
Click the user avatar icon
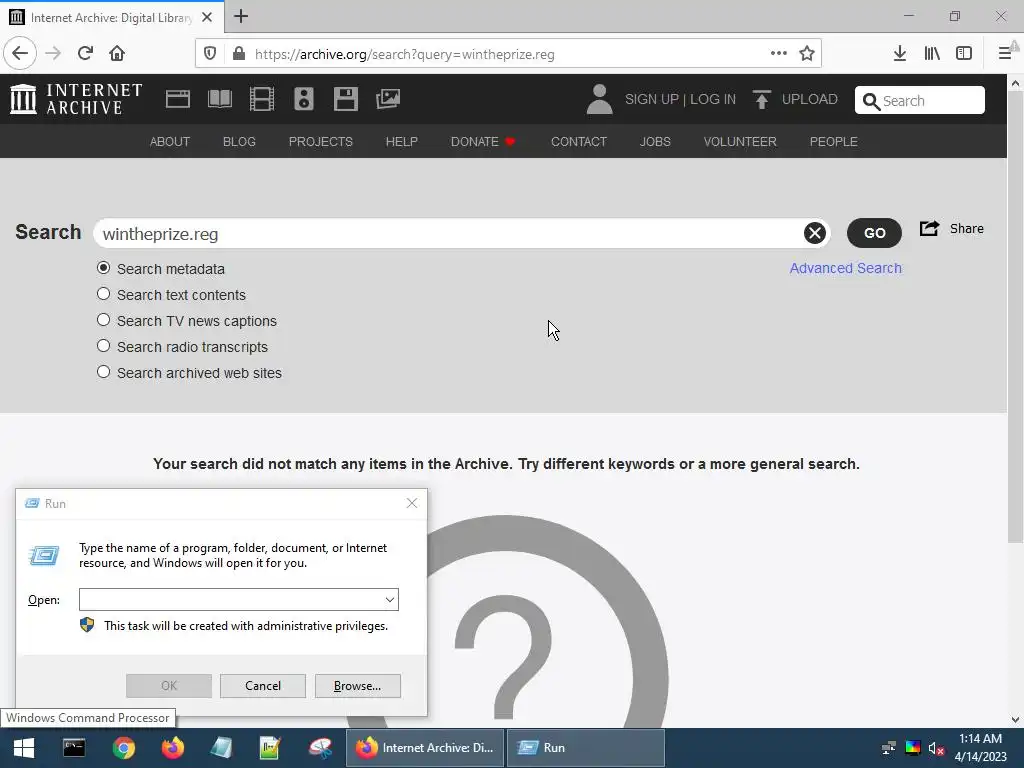point(599,99)
